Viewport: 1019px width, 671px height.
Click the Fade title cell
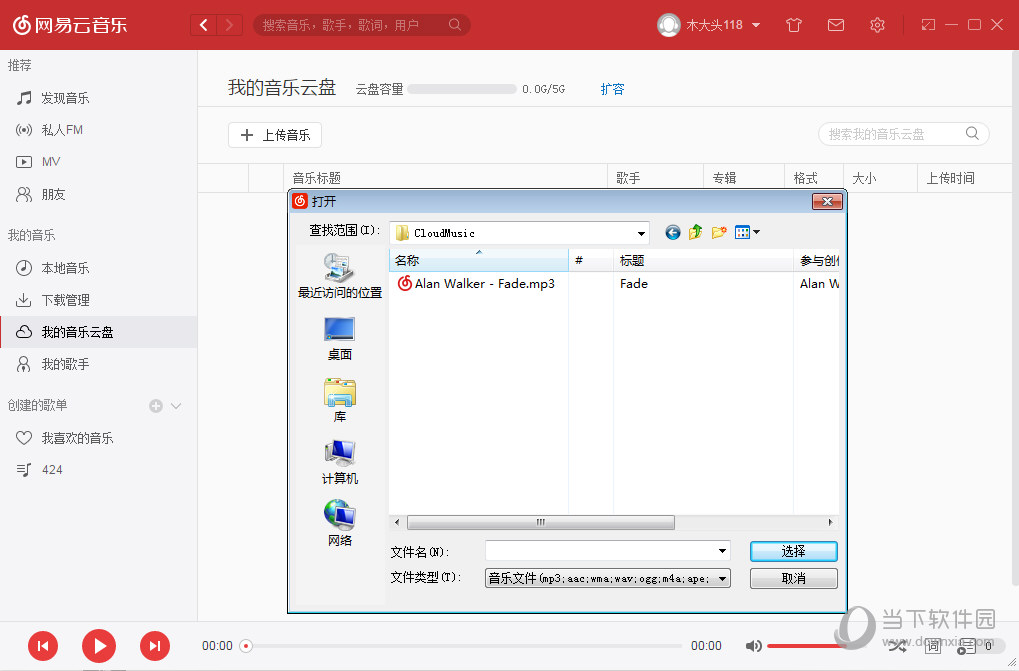[x=634, y=283]
